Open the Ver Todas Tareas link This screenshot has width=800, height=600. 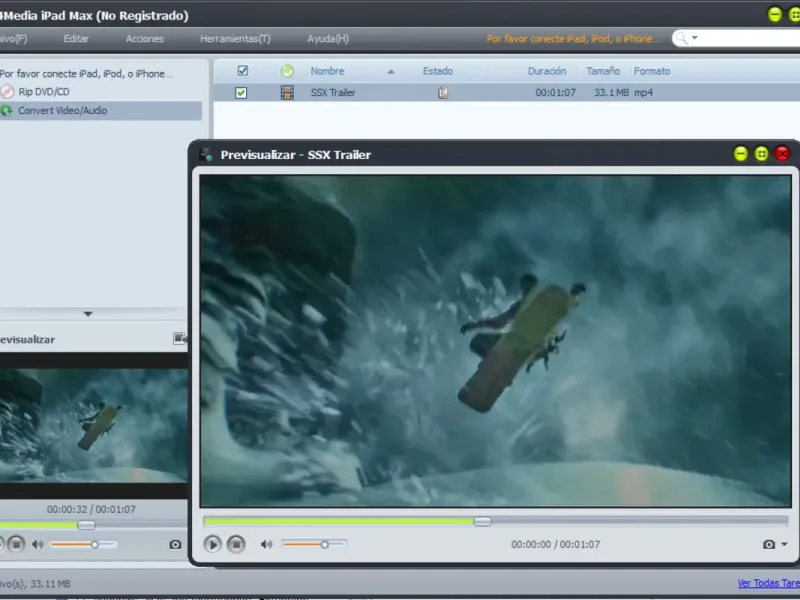pos(769,583)
